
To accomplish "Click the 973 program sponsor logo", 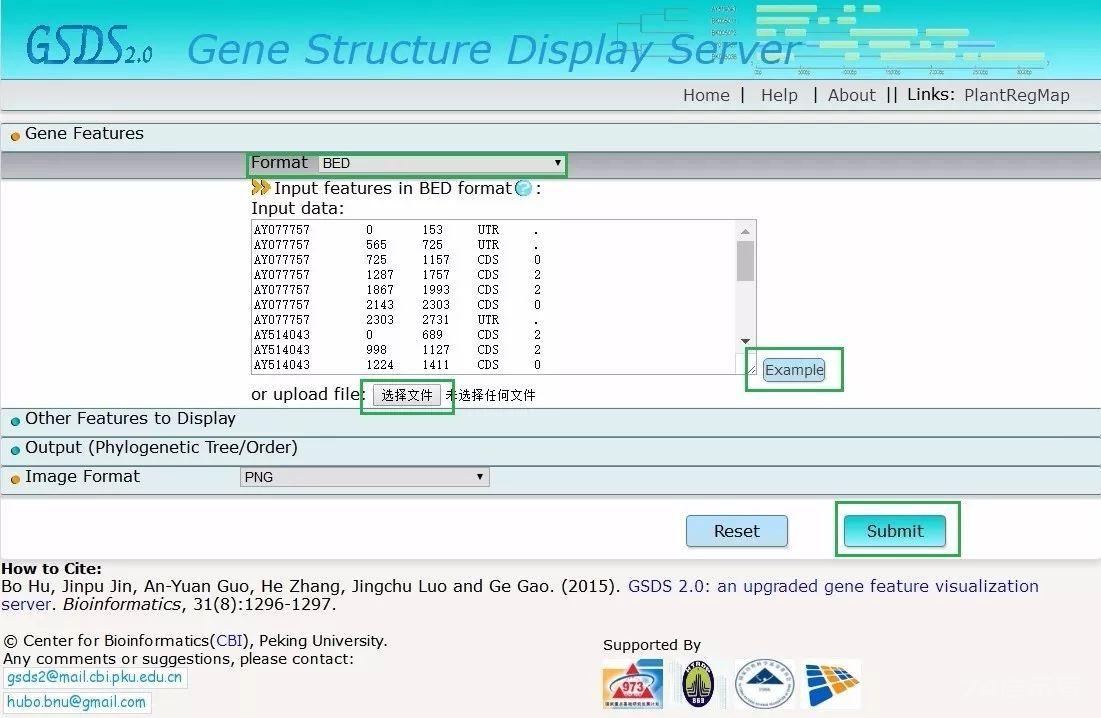I will pos(632,684).
